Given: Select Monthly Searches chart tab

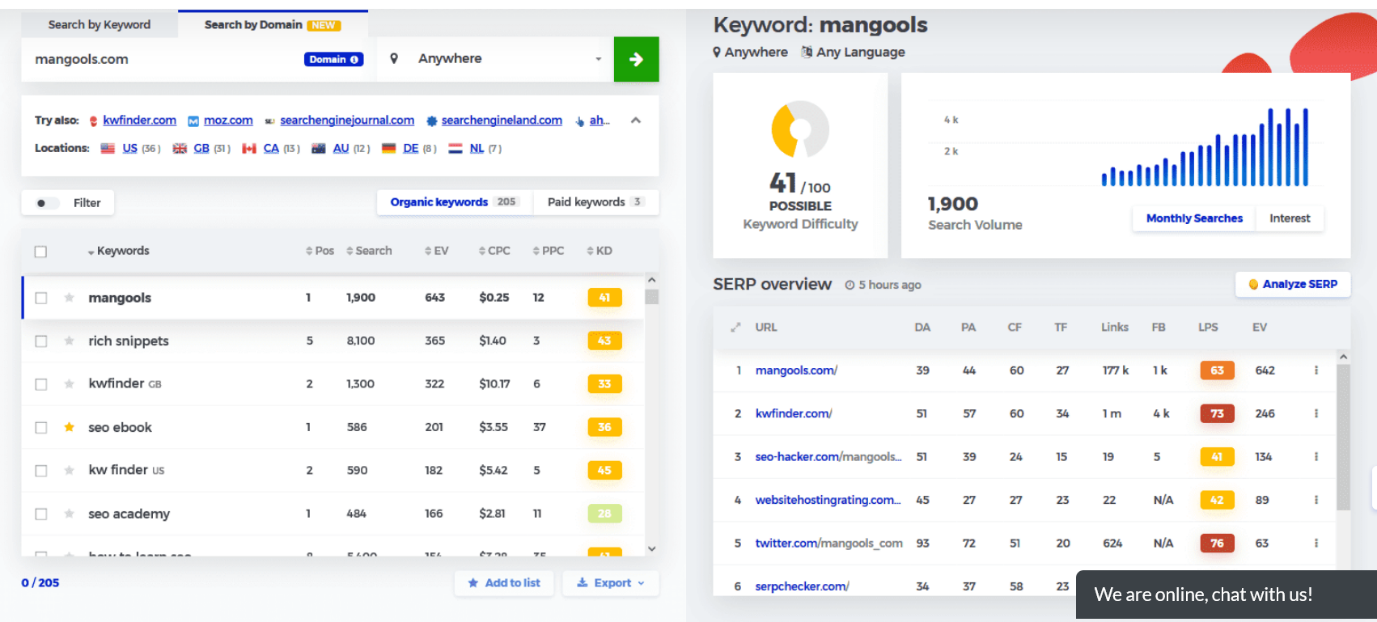Looking at the screenshot, I should (x=1194, y=218).
